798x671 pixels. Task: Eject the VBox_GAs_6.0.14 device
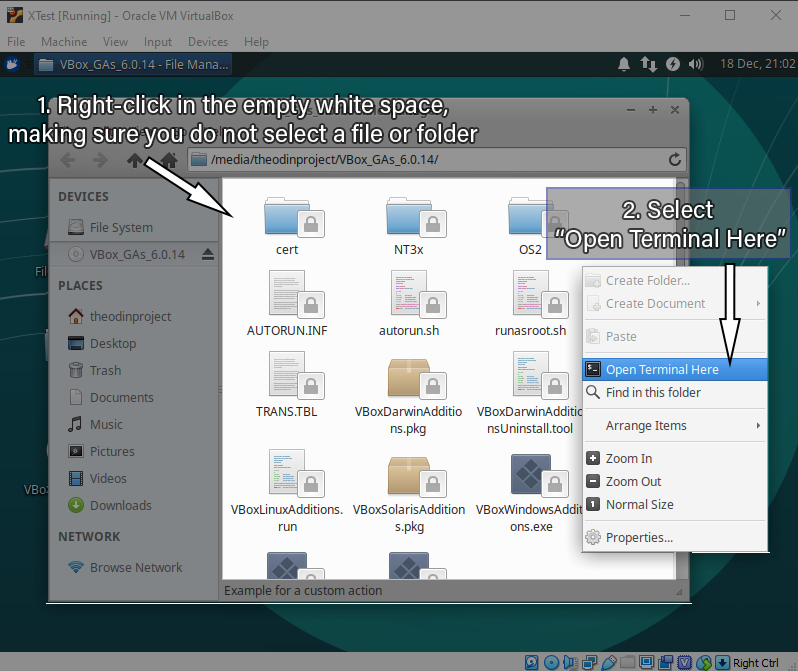click(207, 254)
